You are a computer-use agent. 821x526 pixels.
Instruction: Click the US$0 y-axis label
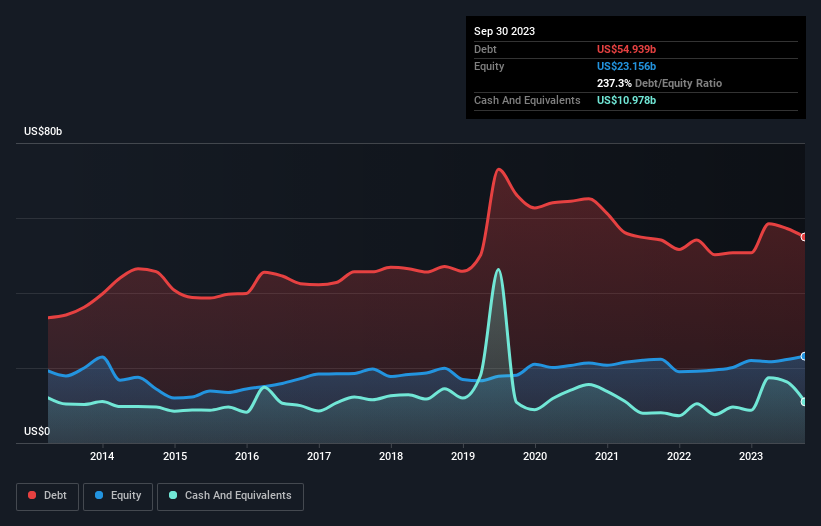tap(37, 431)
